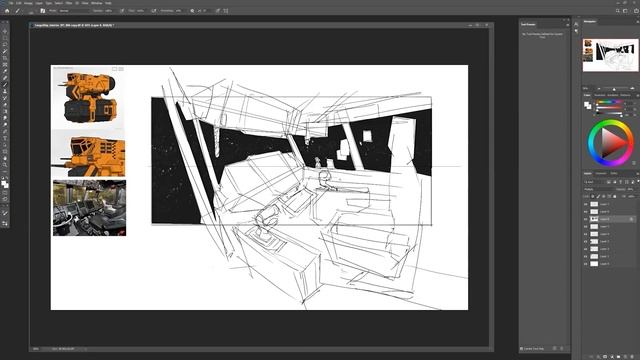This screenshot has height=360, width=640.
Task: Open the brush preset picker dropdown
Action: [31, 11]
